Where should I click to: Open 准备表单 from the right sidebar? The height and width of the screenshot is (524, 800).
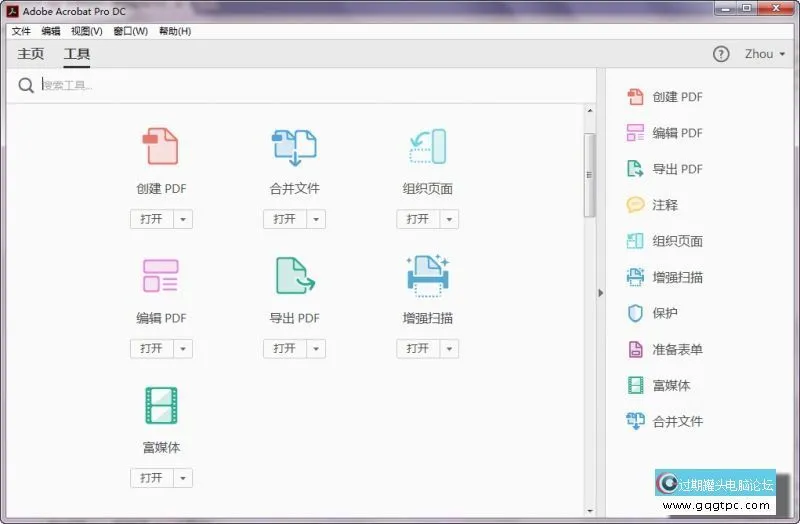(676, 349)
